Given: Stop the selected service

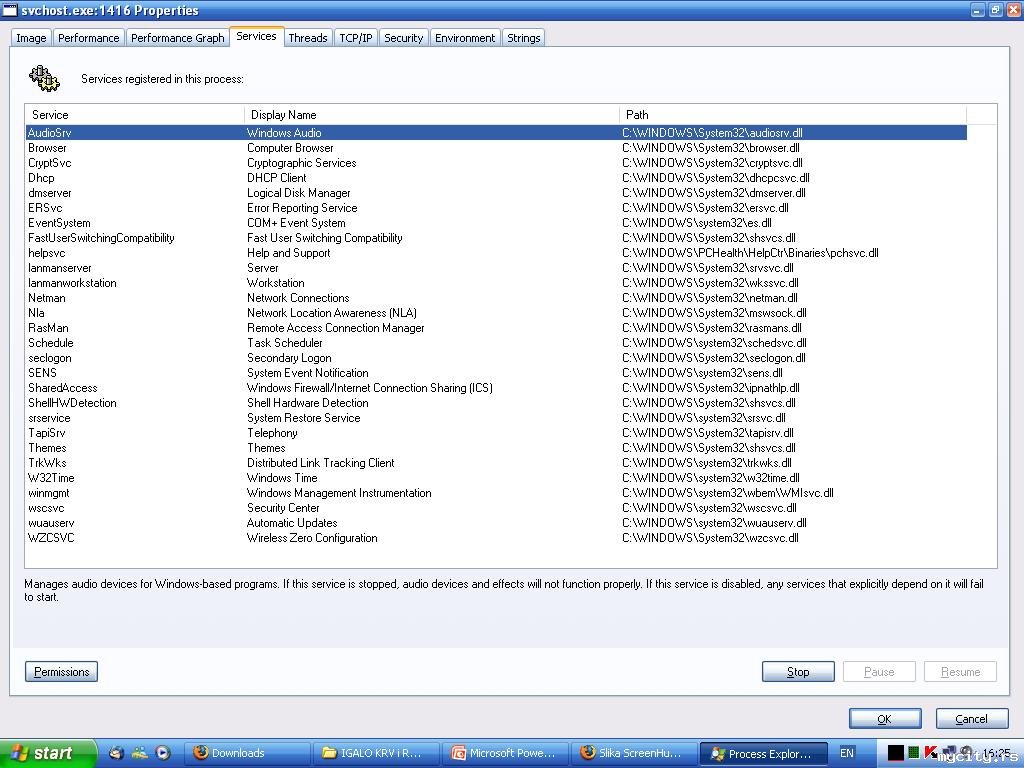Looking at the screenshot, I should pos(798,671).
